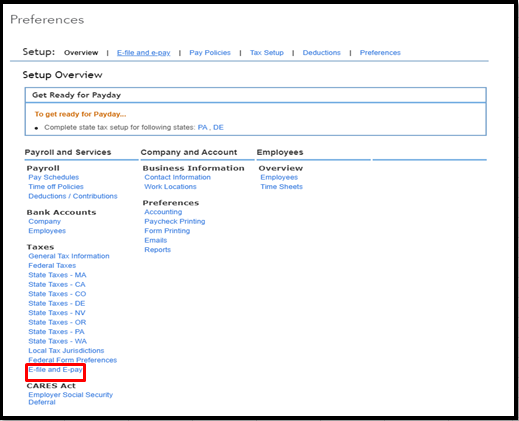Open State Taxes - WA

(x=58, y=341)
